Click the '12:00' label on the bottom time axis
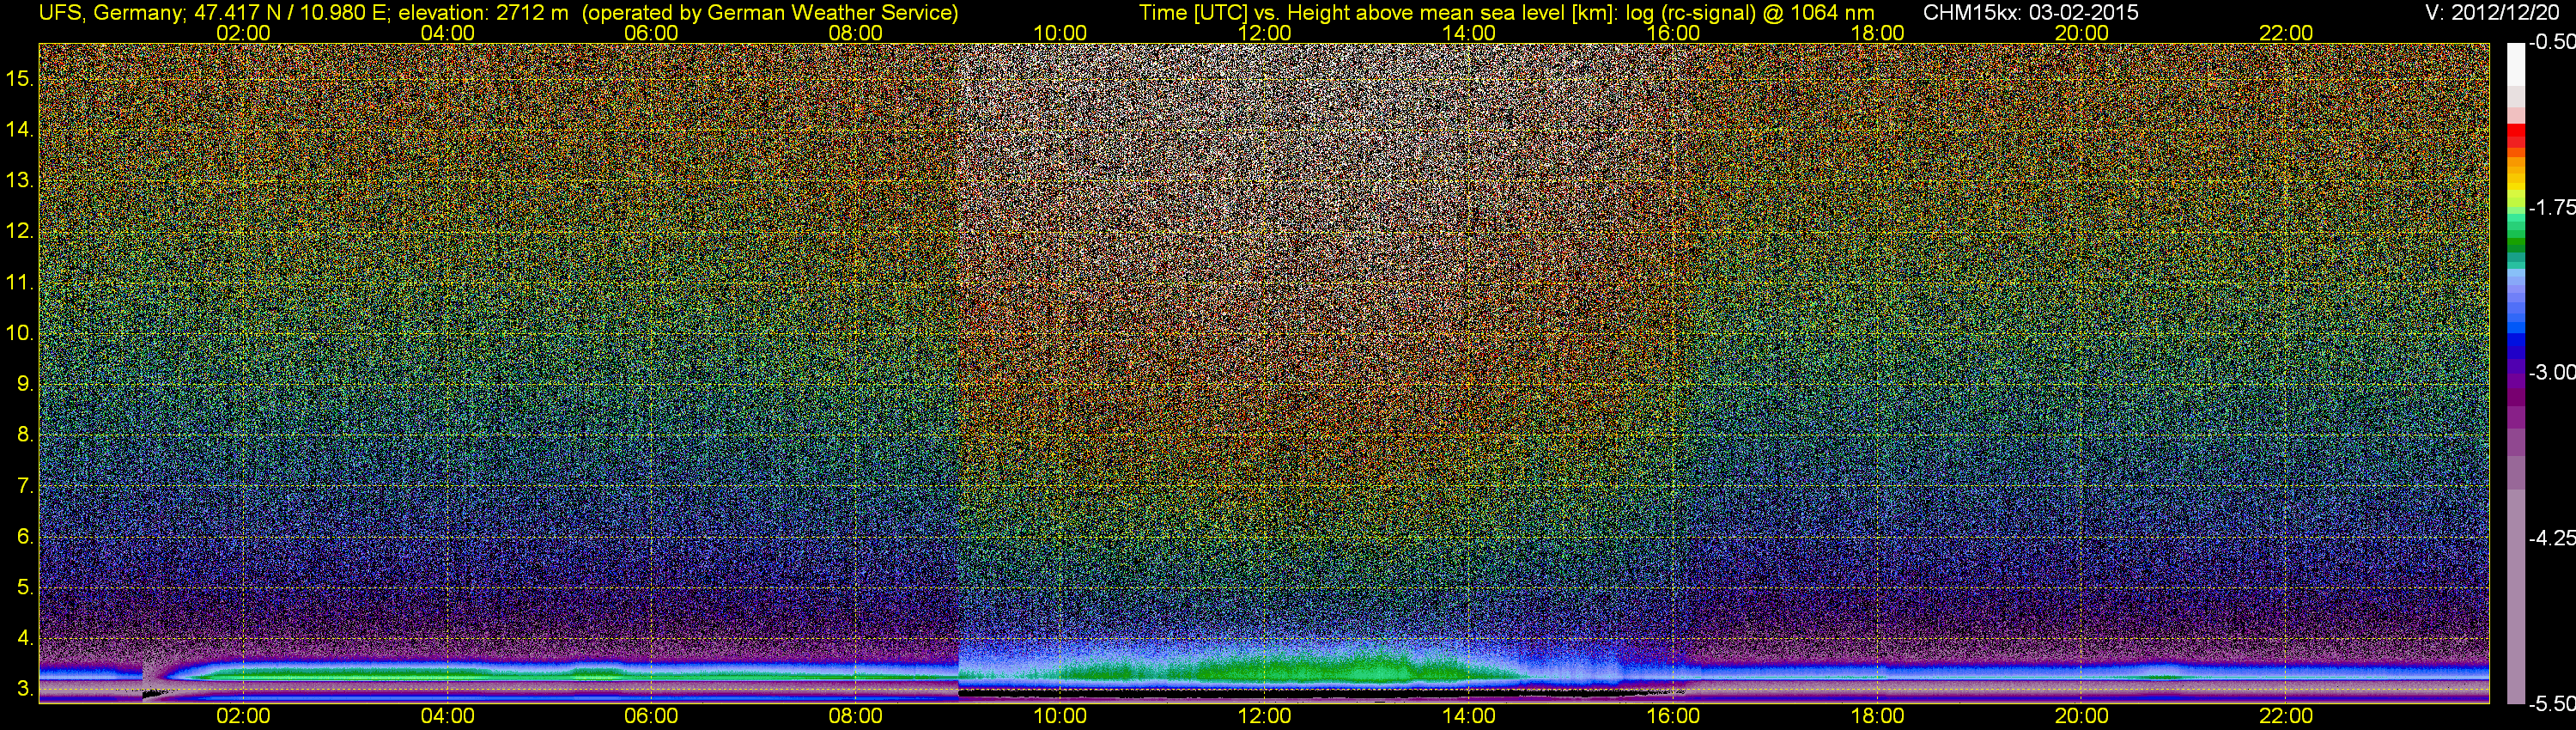Screen dimensions: 2576x730 pyautogui.click(x=1265, y=716)
